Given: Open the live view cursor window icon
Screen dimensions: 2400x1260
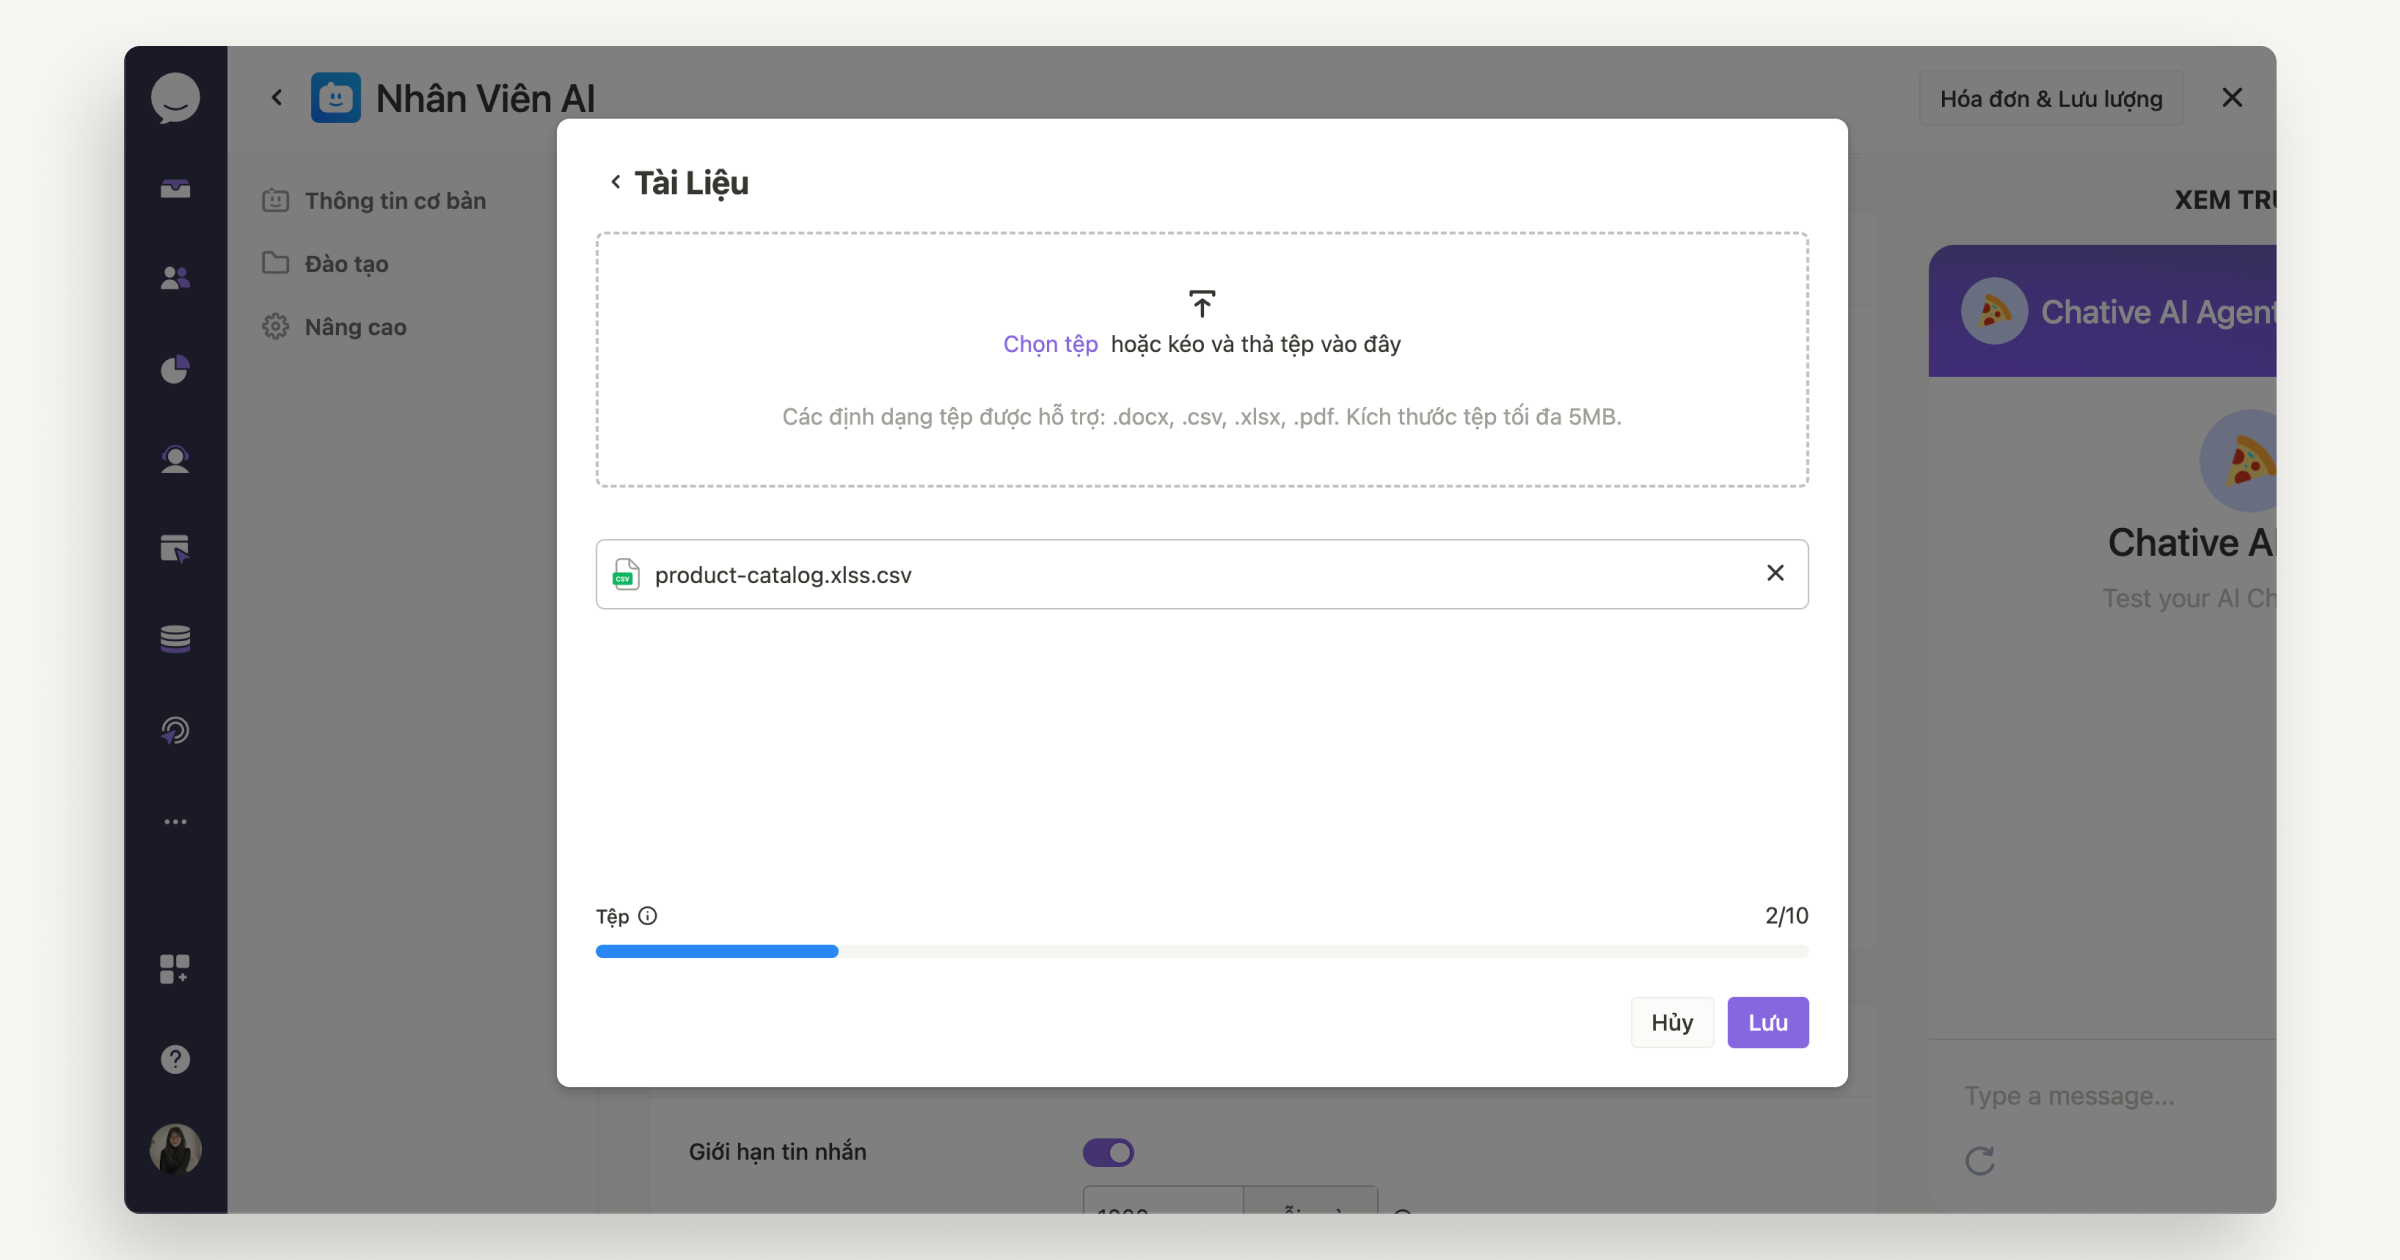Looking at the screenshot, I should [x=175, y=549].
